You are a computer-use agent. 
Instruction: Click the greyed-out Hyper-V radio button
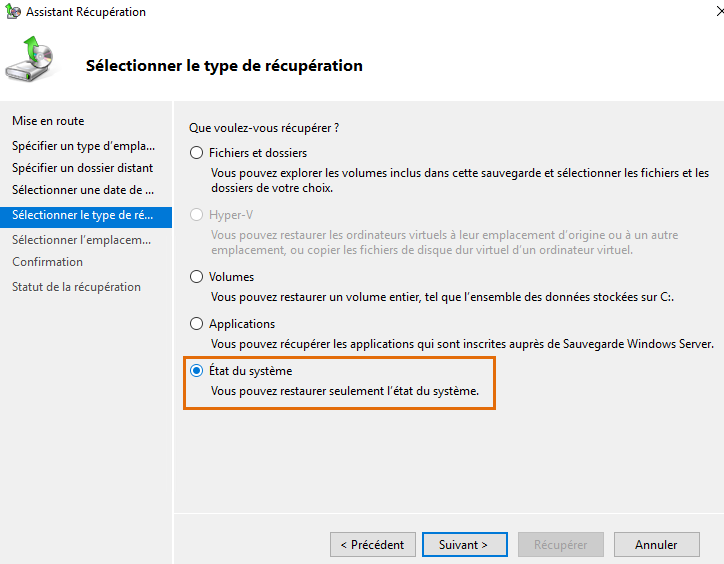196,215
